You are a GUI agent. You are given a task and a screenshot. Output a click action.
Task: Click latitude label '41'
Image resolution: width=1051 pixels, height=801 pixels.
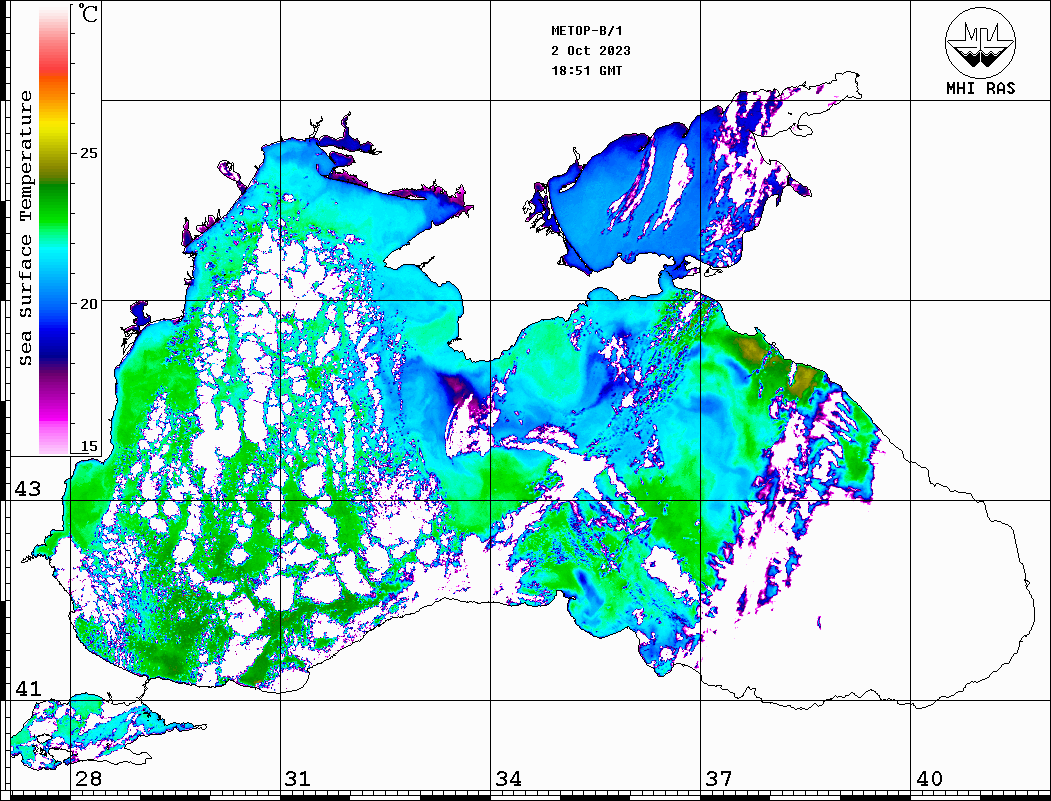(28, 688)
